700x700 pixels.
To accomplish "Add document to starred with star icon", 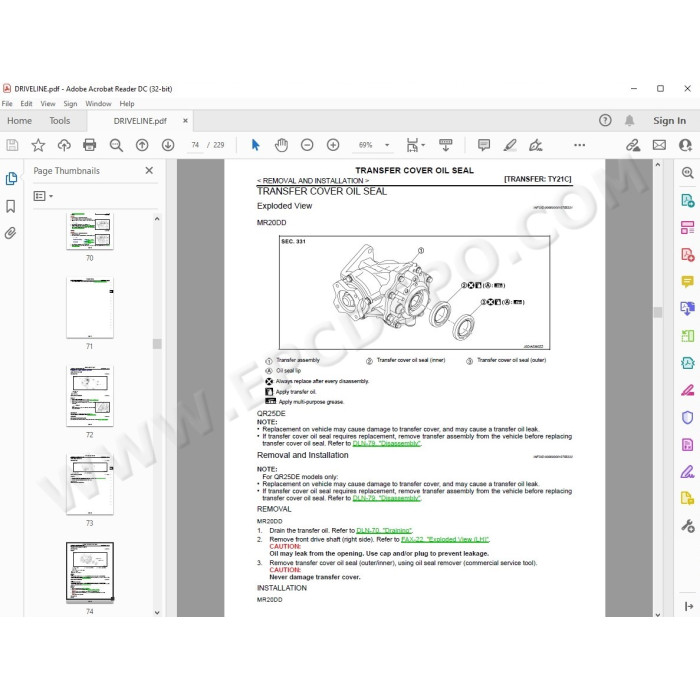I will pos(38,145).
